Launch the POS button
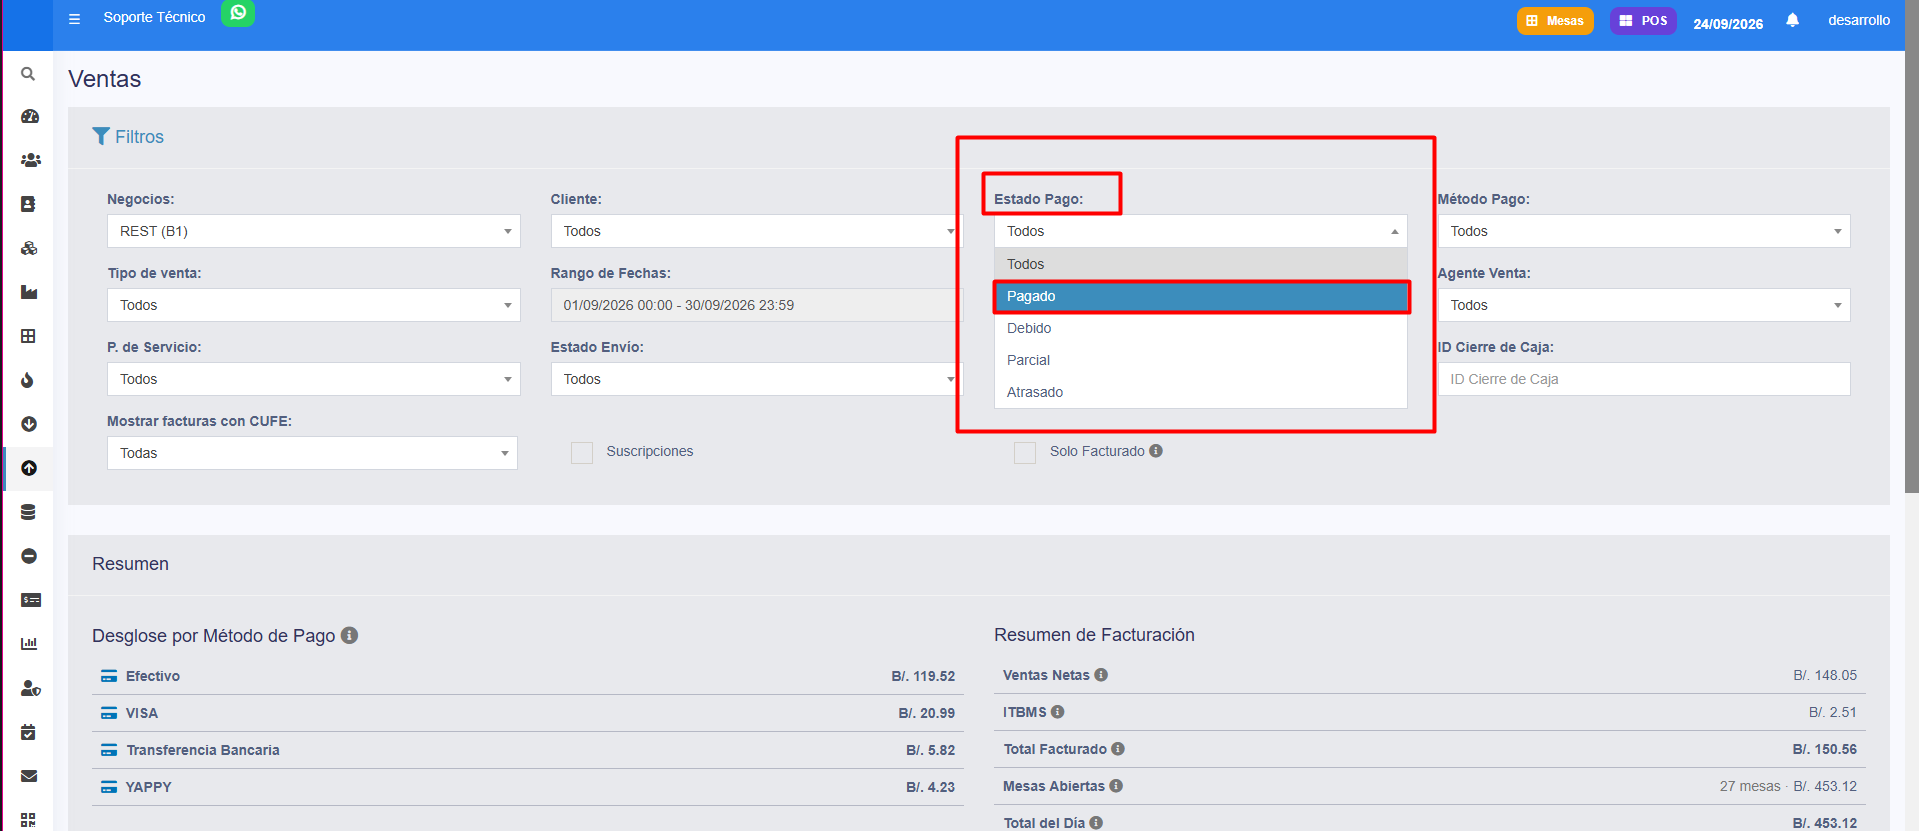 tap(1643, 21)
